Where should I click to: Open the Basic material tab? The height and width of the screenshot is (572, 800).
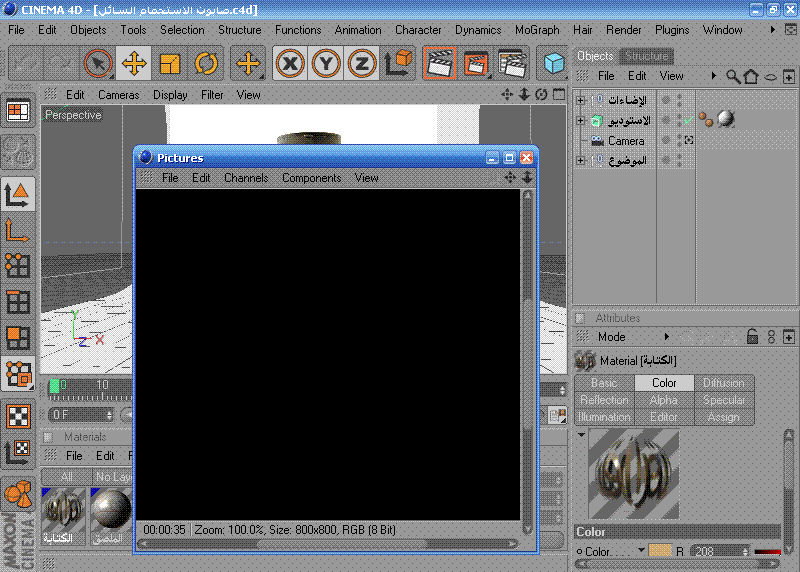pos(604,383)
